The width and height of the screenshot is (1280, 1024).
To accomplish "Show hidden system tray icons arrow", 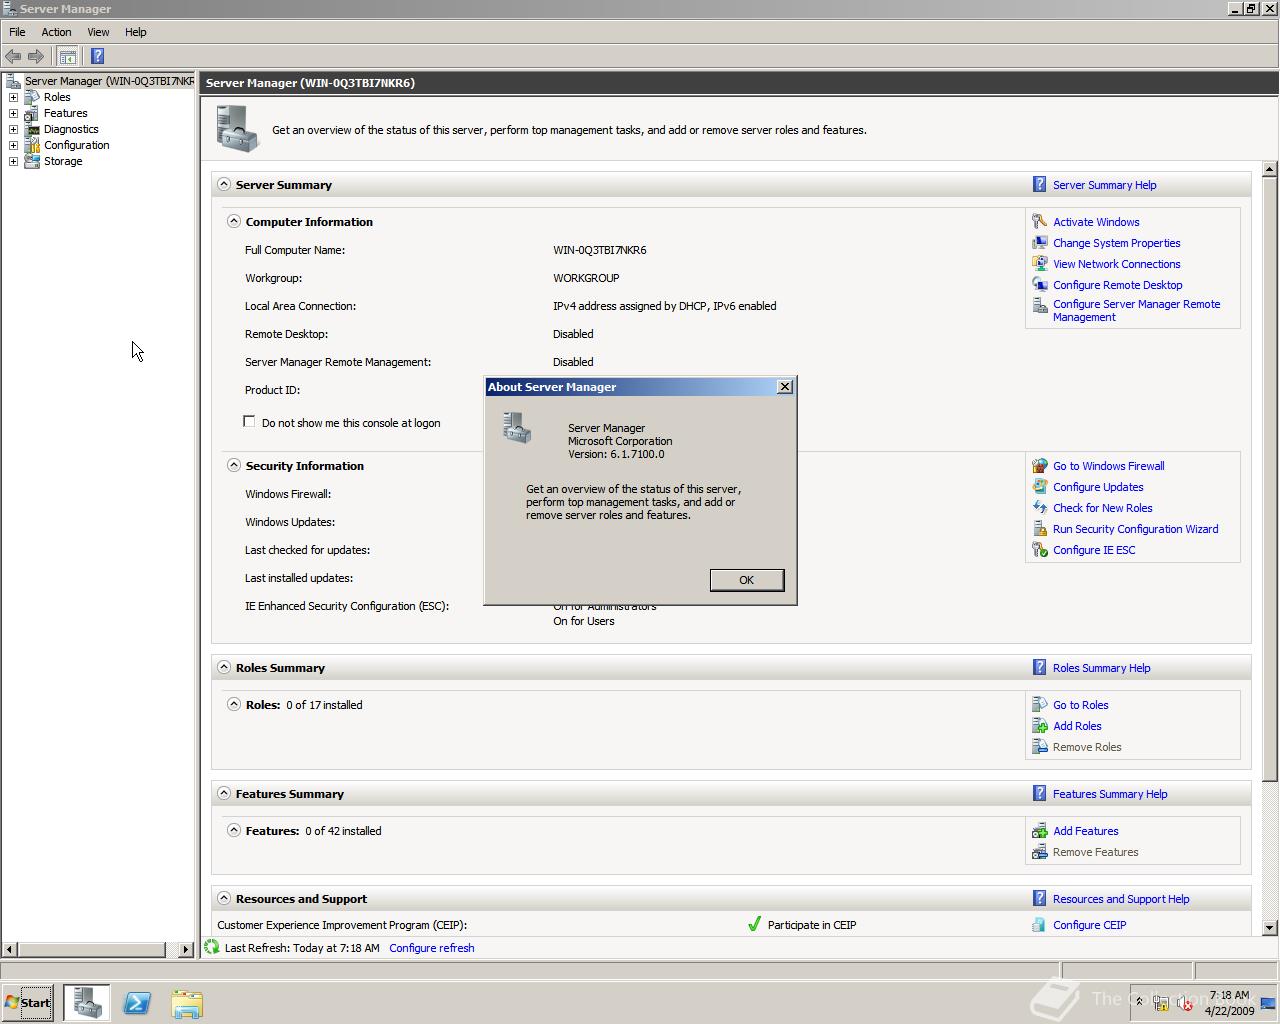I will (1138, 1002).
